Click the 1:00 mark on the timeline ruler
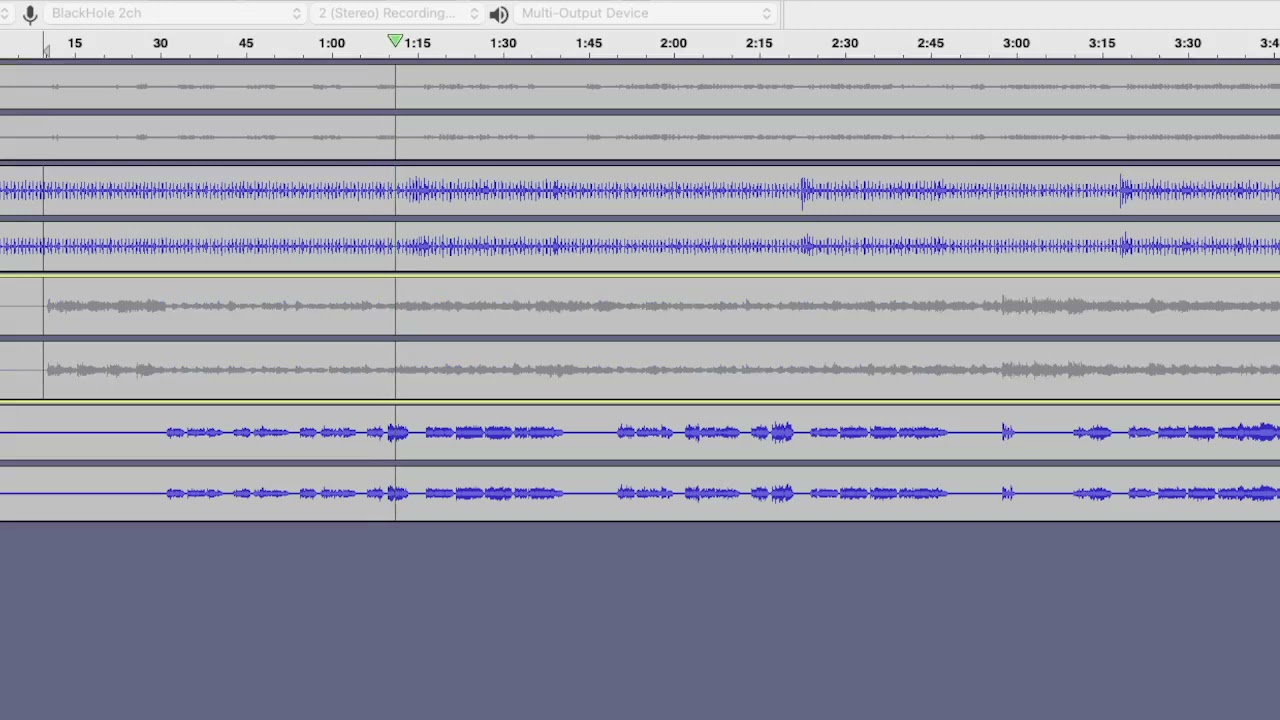This screenshot has width=1280, height=720. pos(331,43)
